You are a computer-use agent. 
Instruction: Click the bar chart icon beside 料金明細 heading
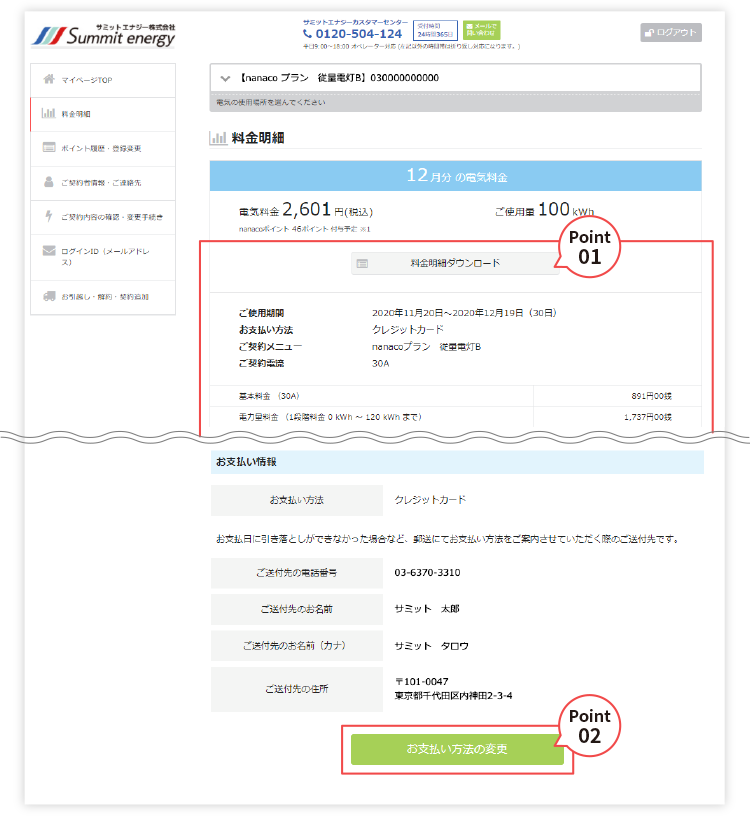pyautogui.click(x=216, y=138)
